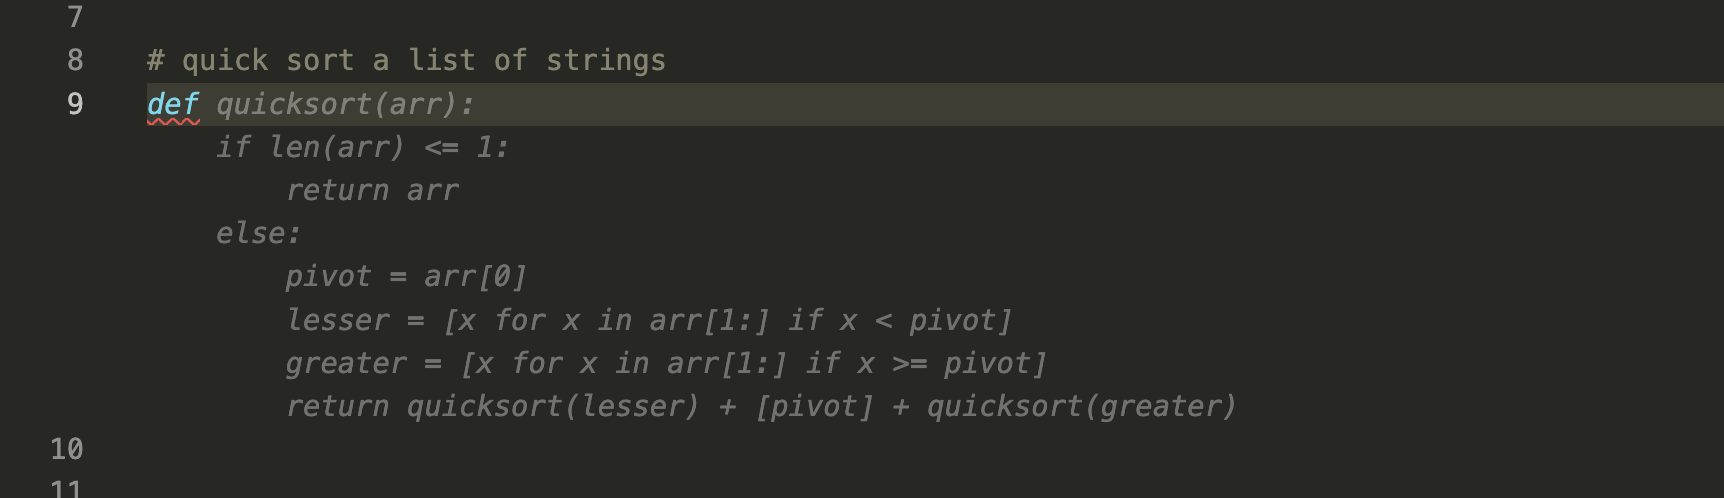Click line number 11 in the gutter
Viewport: 1724px width, 498px height.
67,489
